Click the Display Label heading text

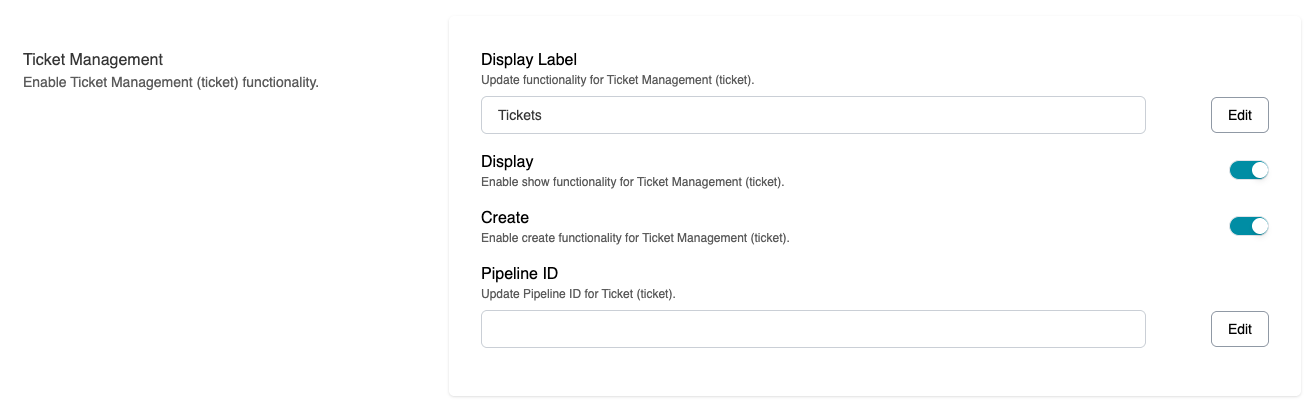tap(529, 59)
